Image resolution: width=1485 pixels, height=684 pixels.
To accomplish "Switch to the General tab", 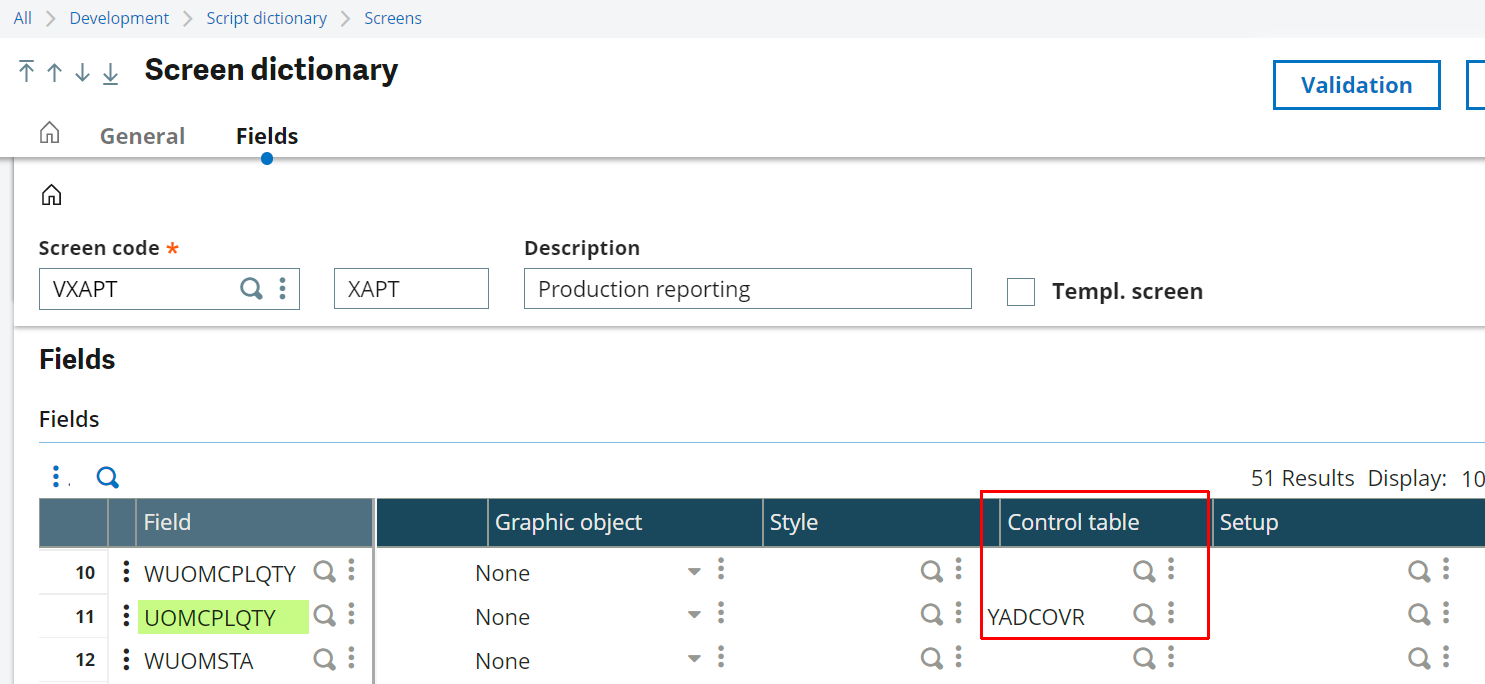I will pyautogui.click(x=142, y=136).
